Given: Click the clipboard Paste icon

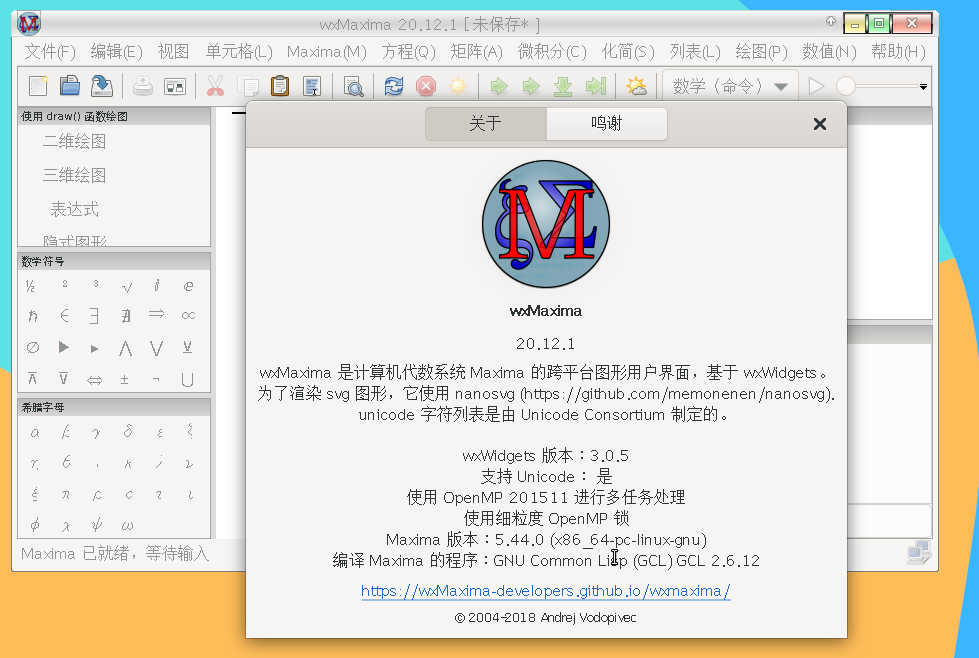Looking at the screenshot, I should [280, 86].
